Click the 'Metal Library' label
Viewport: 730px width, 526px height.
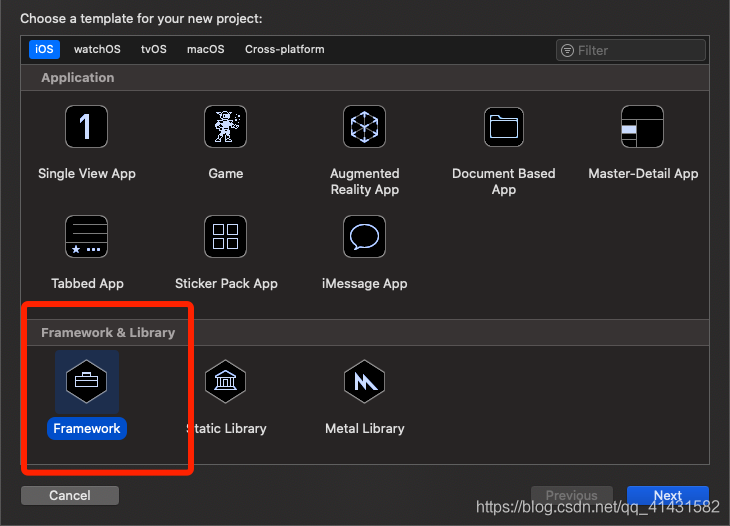coord(365,428)
